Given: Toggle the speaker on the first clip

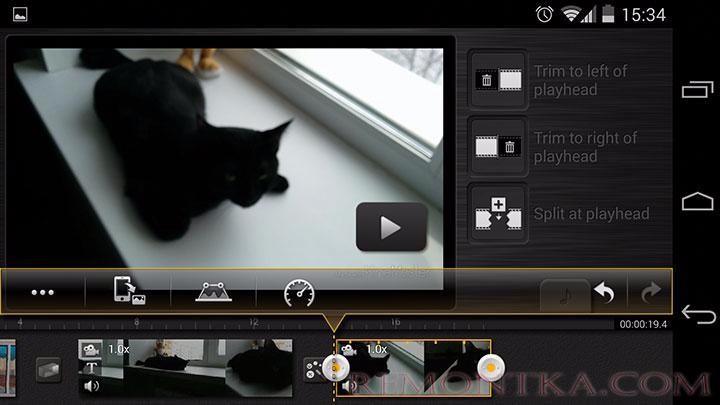Looking at the screenshot, I should tap(92, 385).
